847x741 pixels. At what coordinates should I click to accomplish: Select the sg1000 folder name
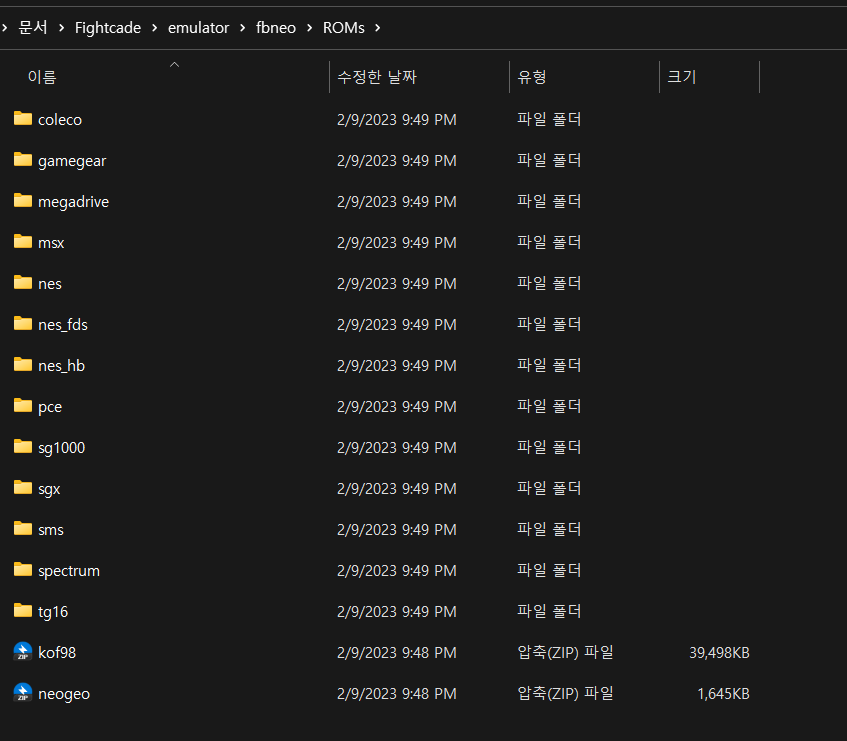(x=62, y=448)
